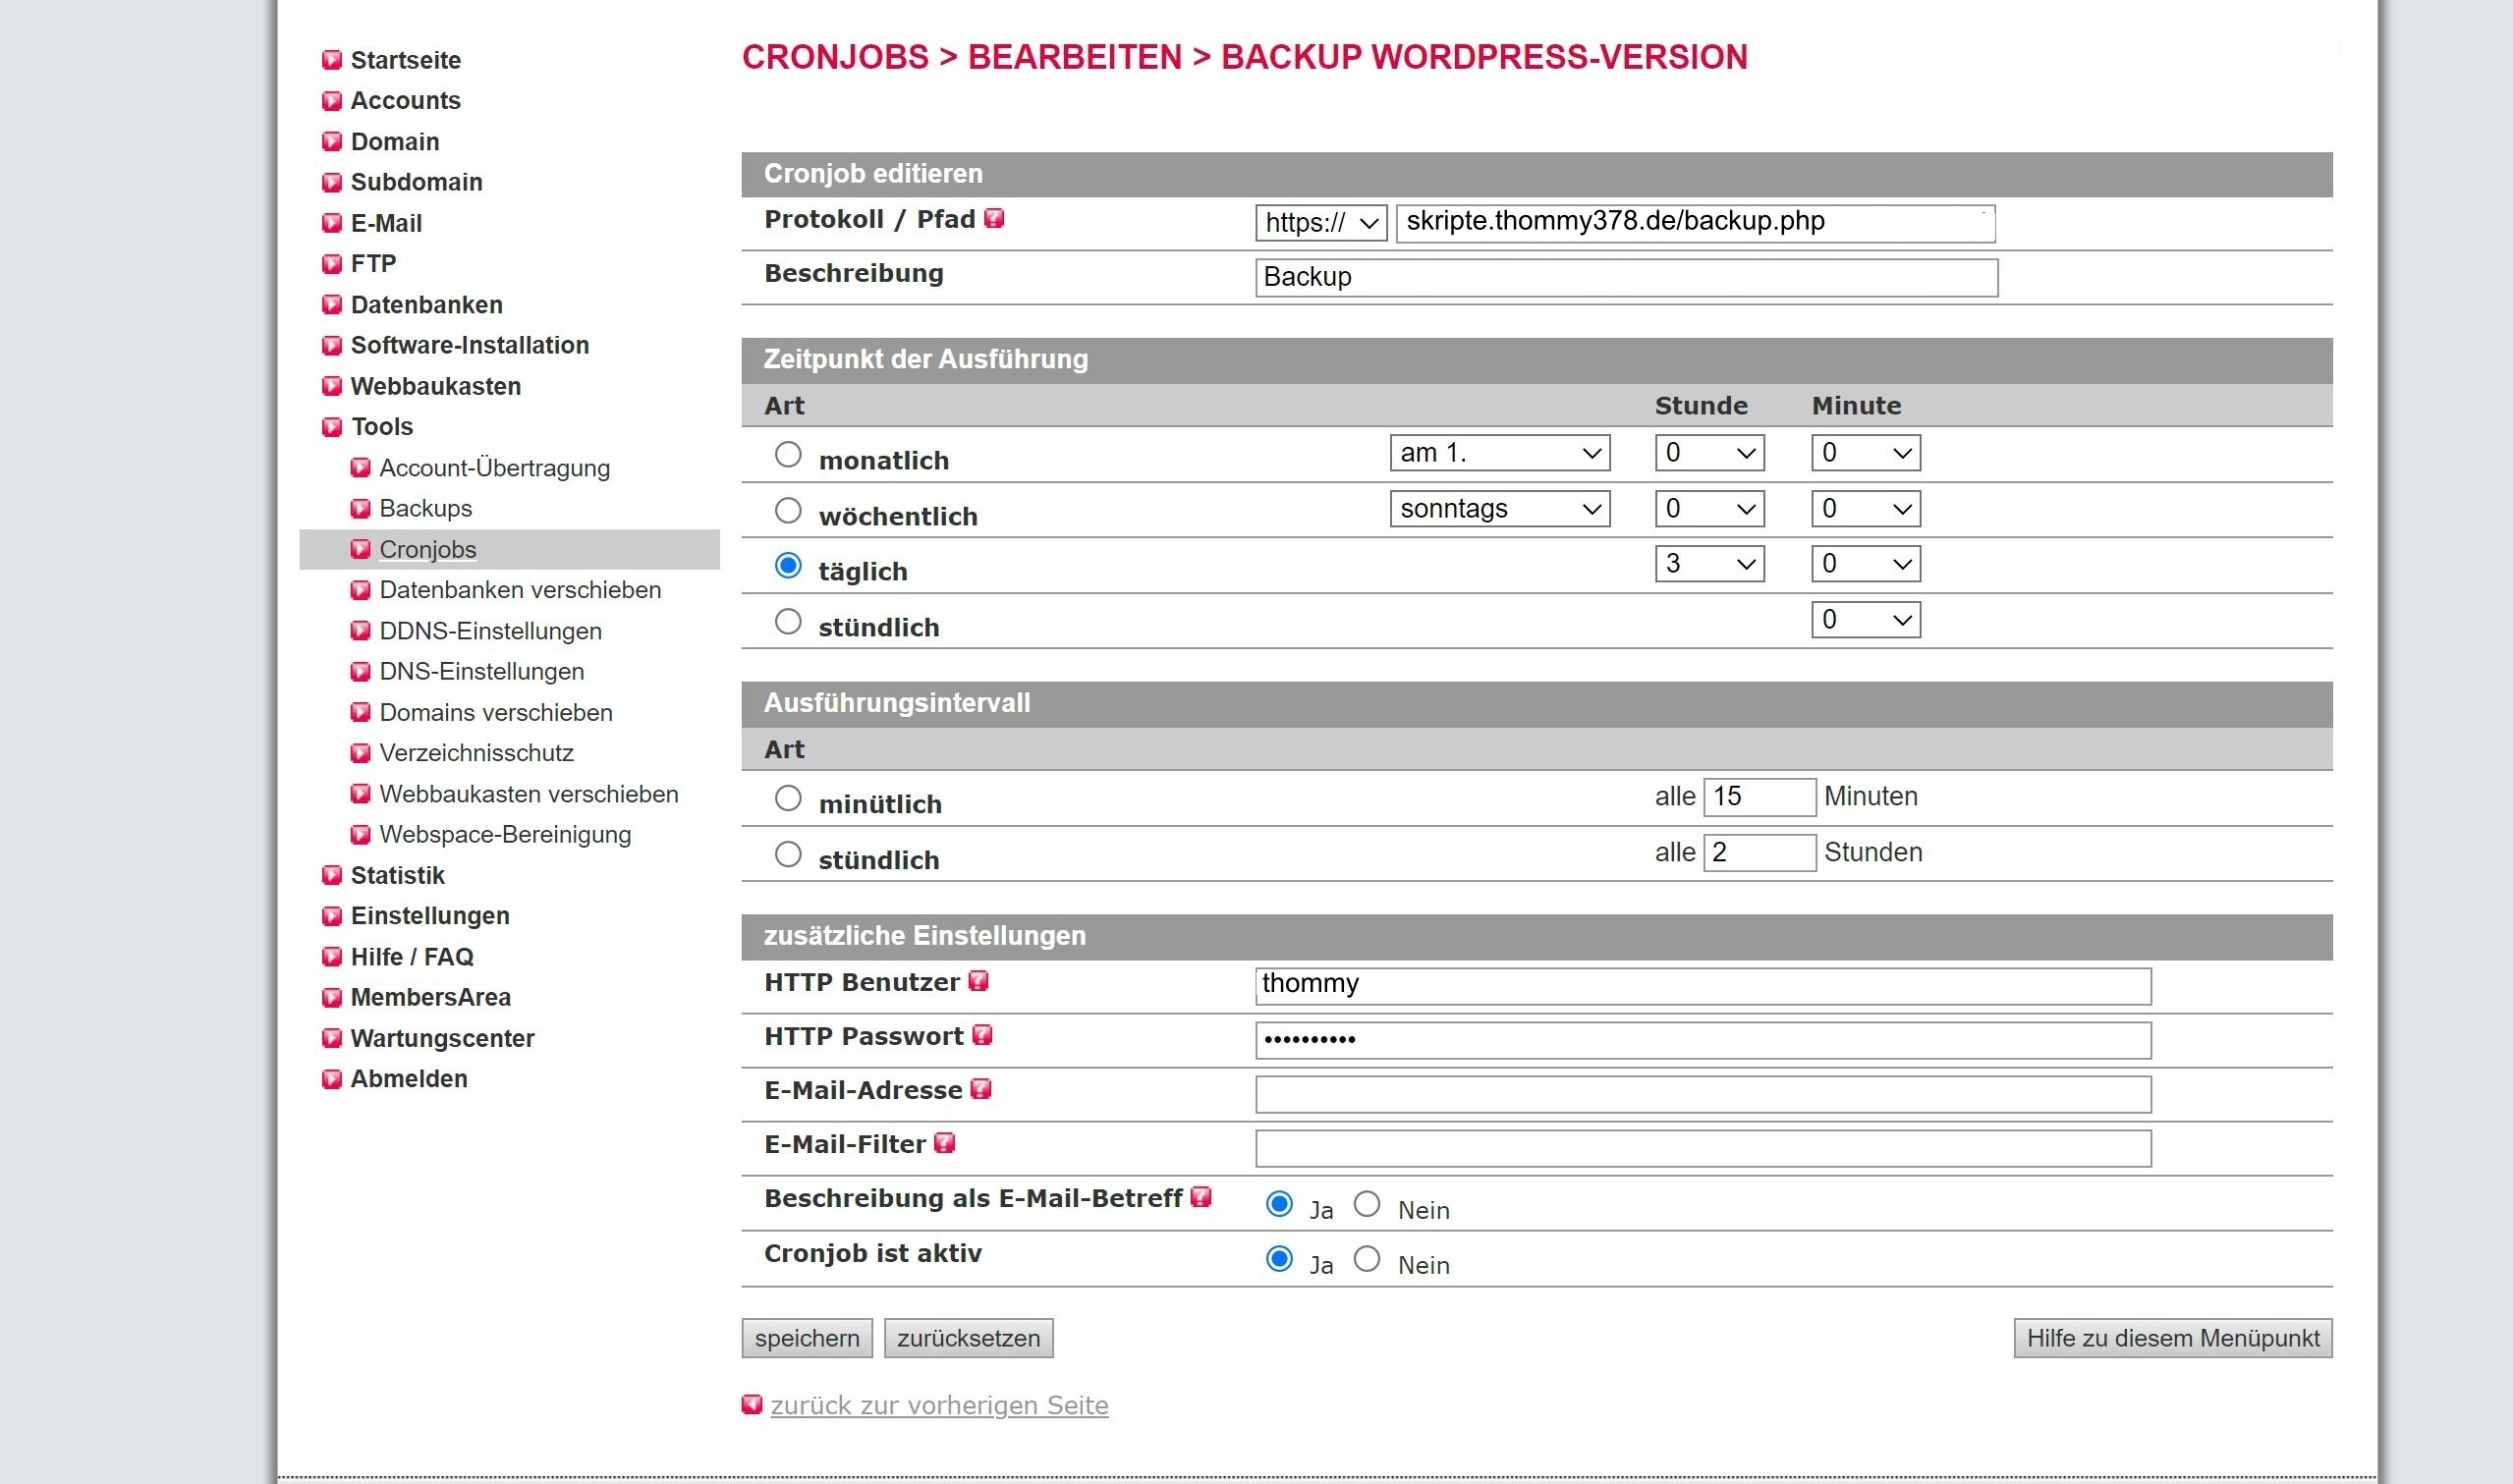
Task: Click the red icon before DNS-Einstellungen
Action: point(361,672)
